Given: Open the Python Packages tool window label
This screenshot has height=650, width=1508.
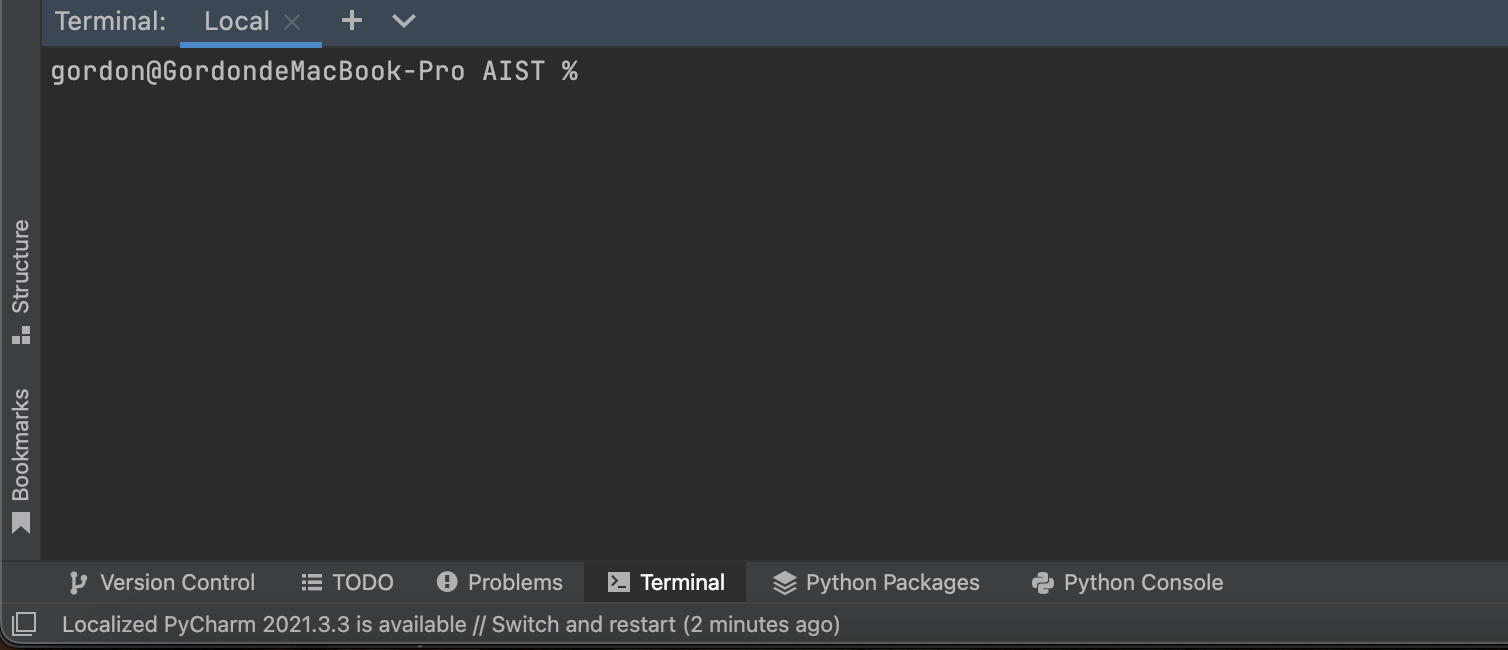Looking at the screenshot, I should pyautogui.click(x=892, y=582).
